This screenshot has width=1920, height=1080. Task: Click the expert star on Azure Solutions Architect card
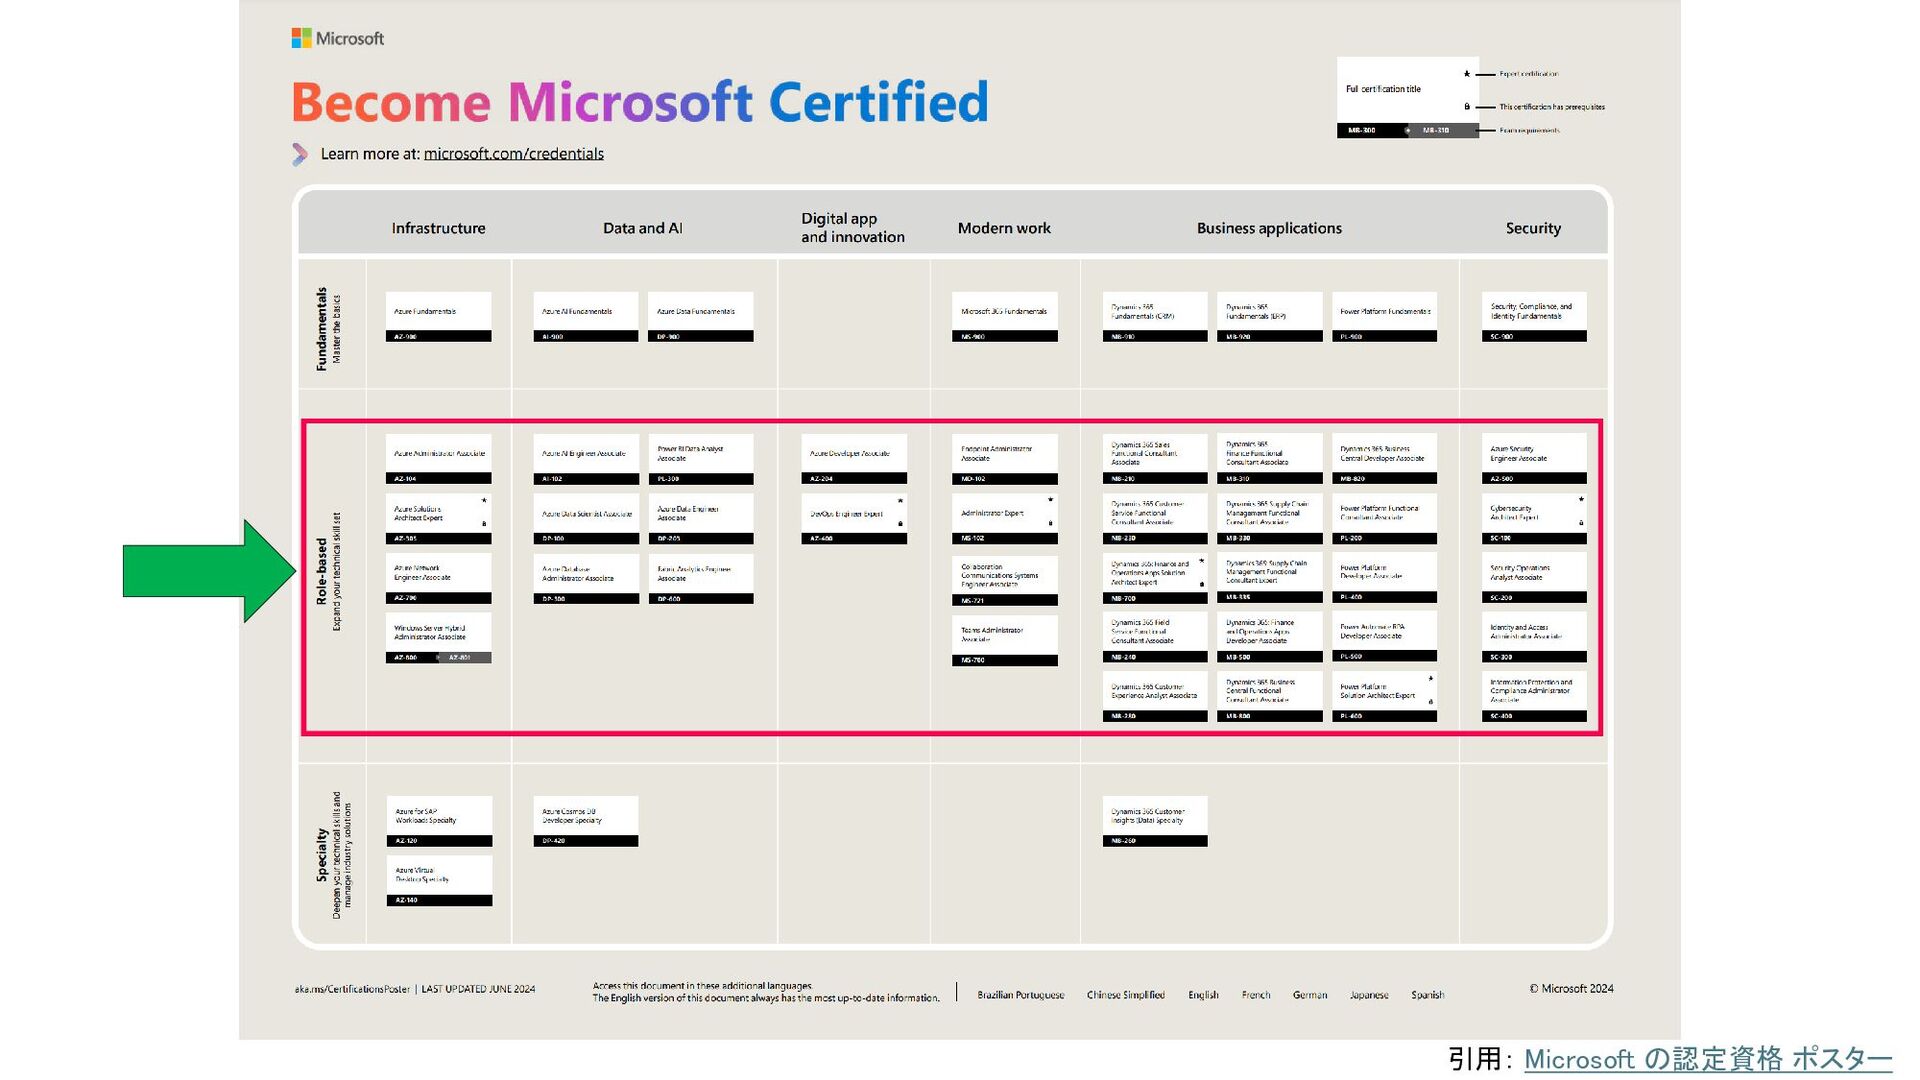tap(484, 500)
